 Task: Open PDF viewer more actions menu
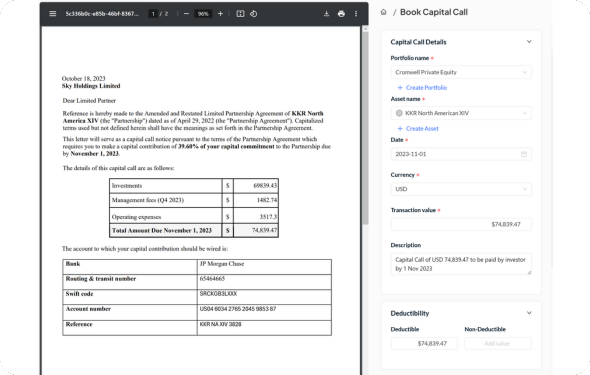(x=356, y=14)
